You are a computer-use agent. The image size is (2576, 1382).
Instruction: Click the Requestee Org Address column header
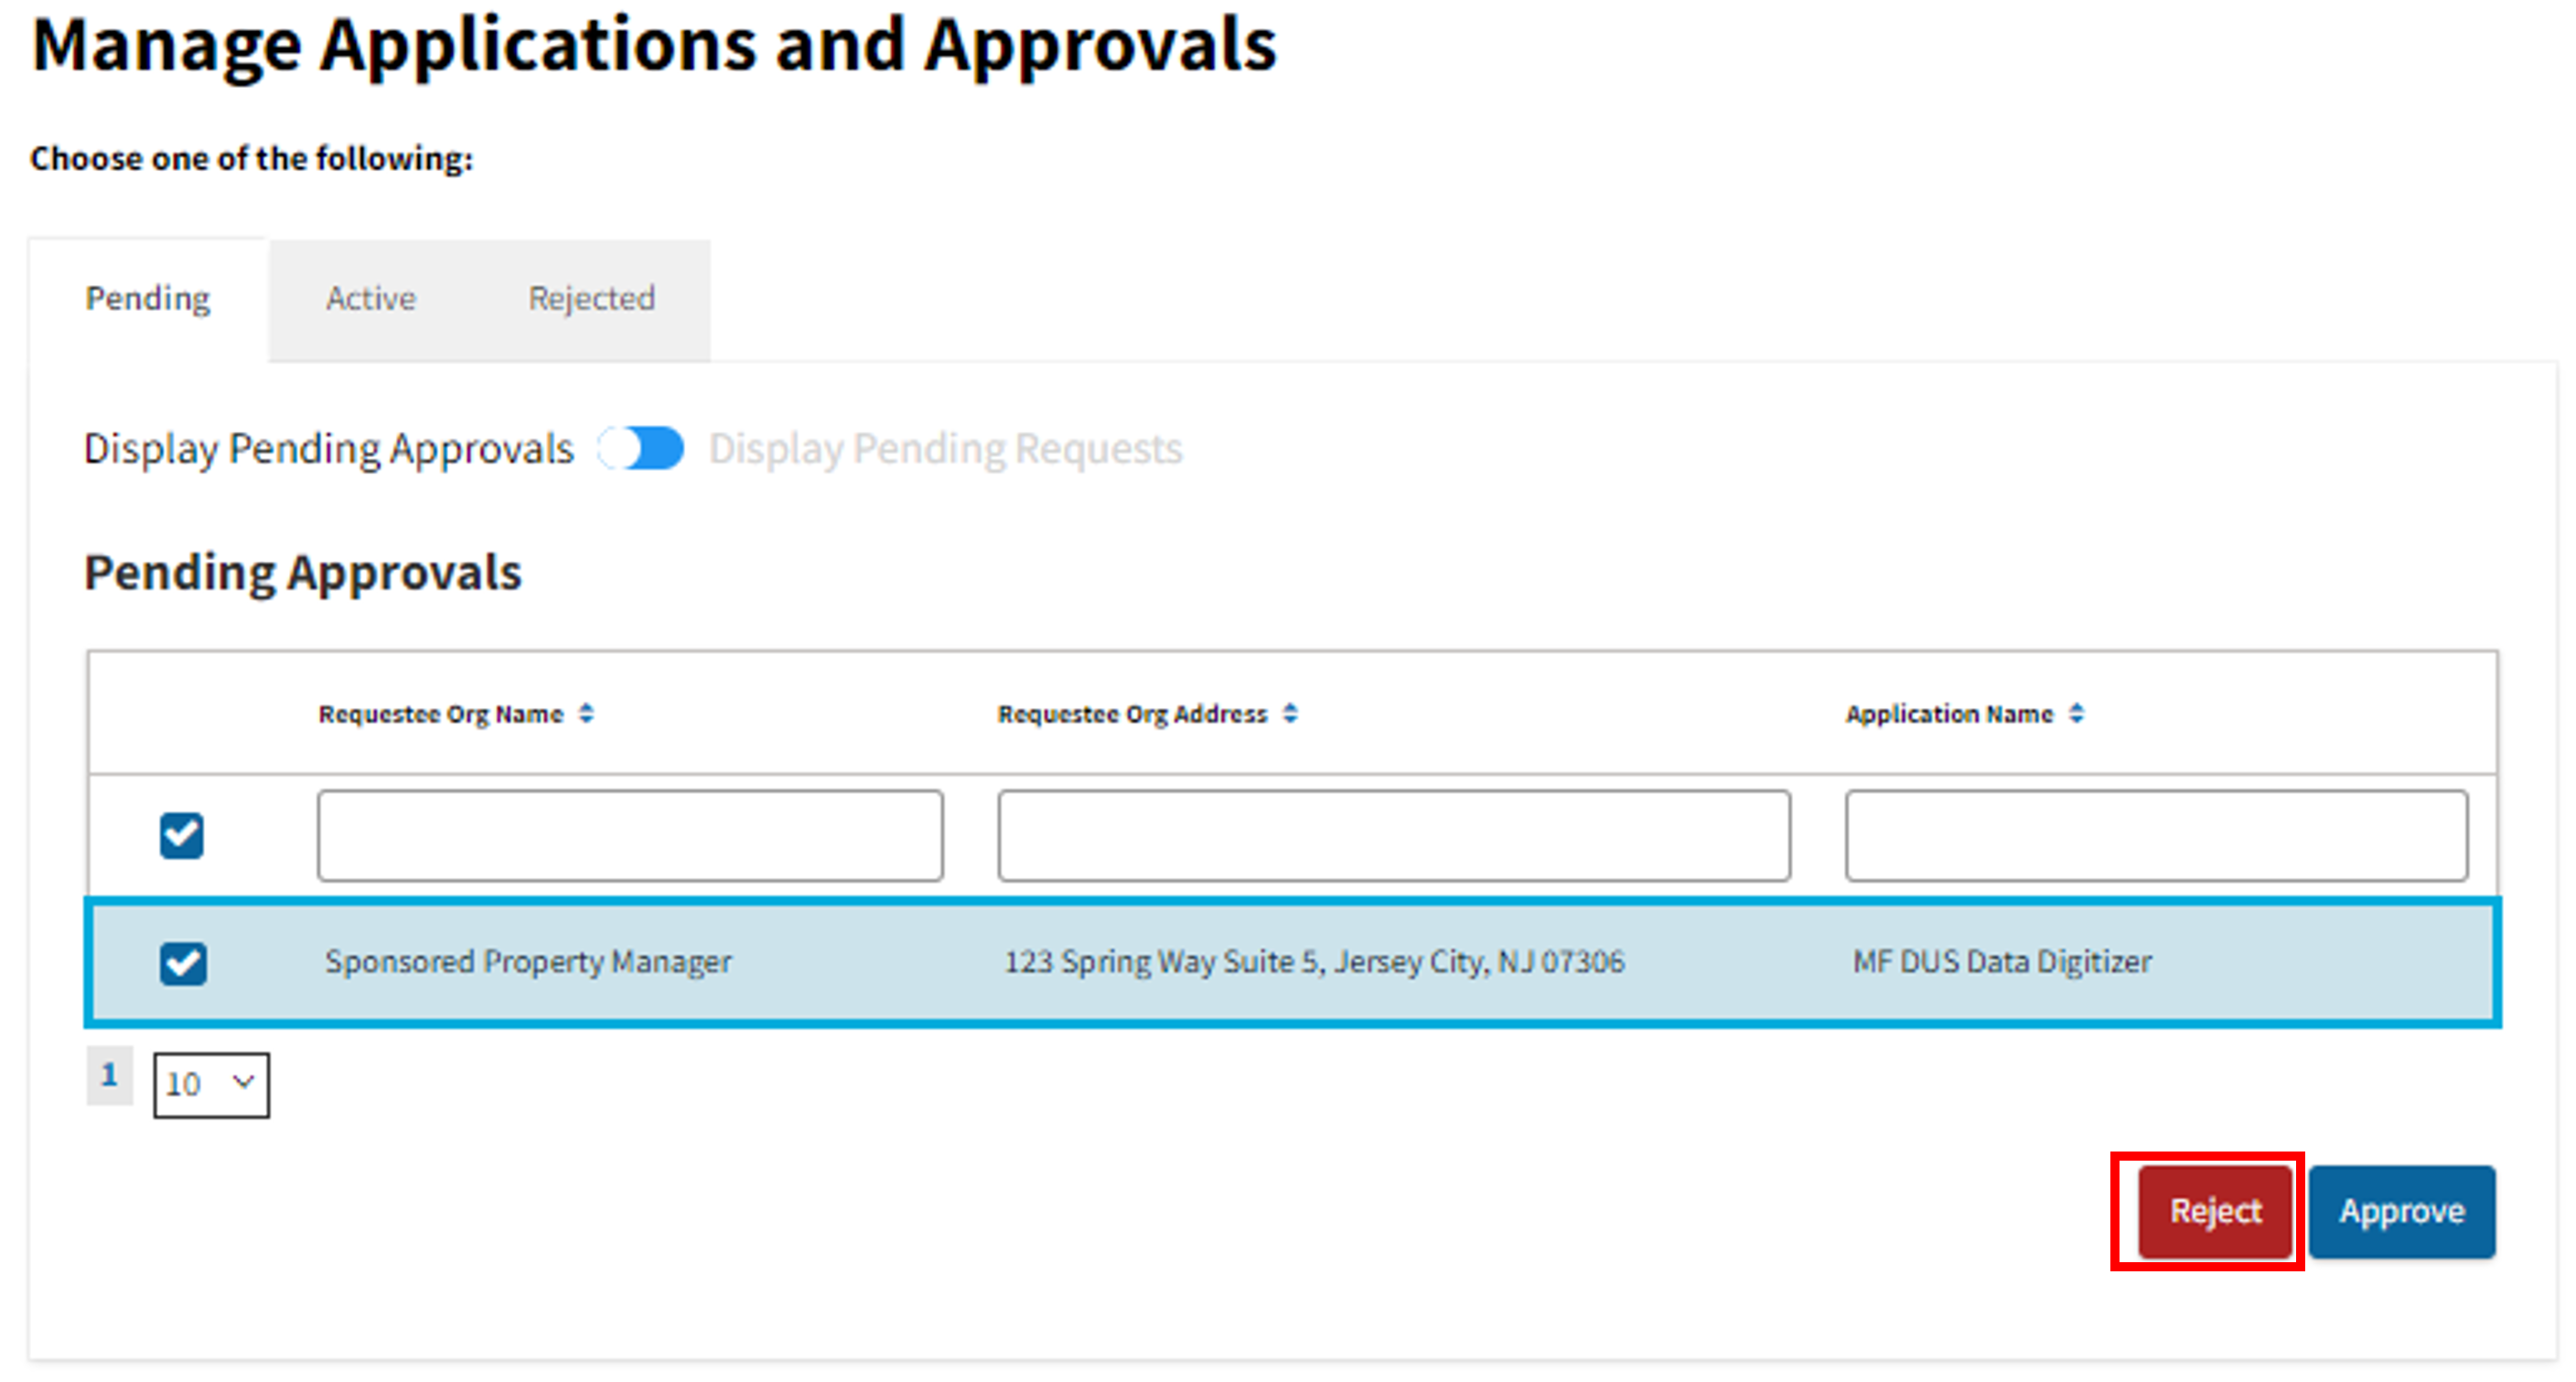(x=1132, y=713)
